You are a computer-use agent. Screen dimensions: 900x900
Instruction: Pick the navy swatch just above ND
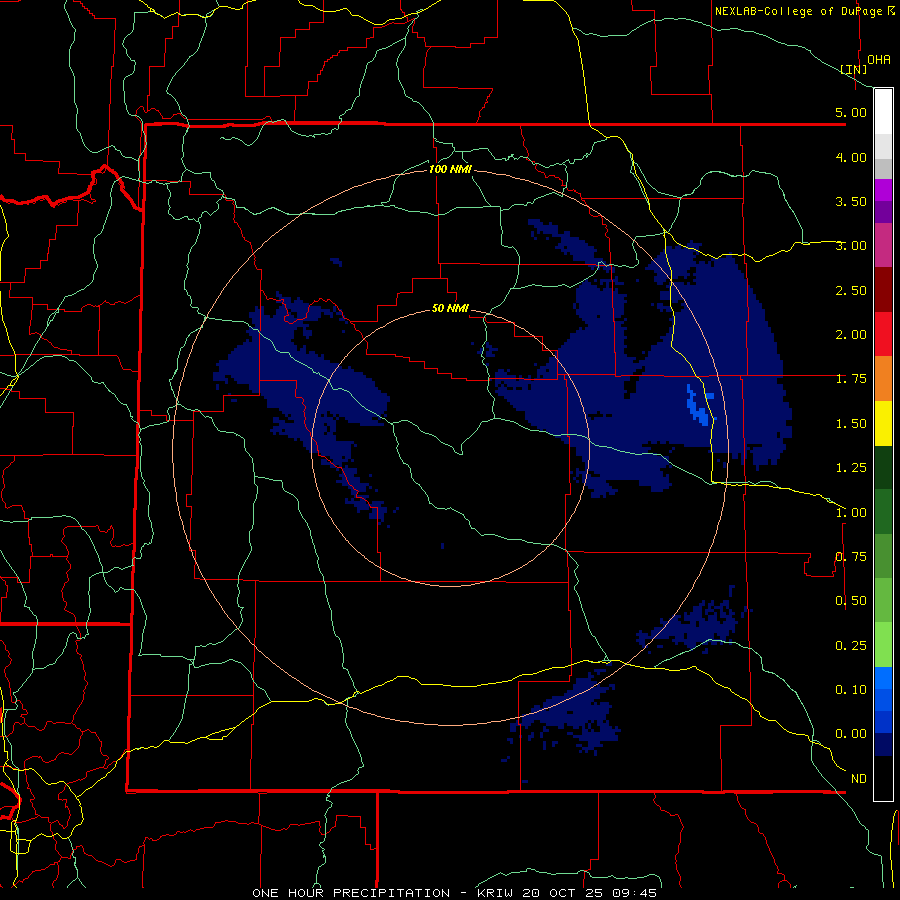coord(883,744)
